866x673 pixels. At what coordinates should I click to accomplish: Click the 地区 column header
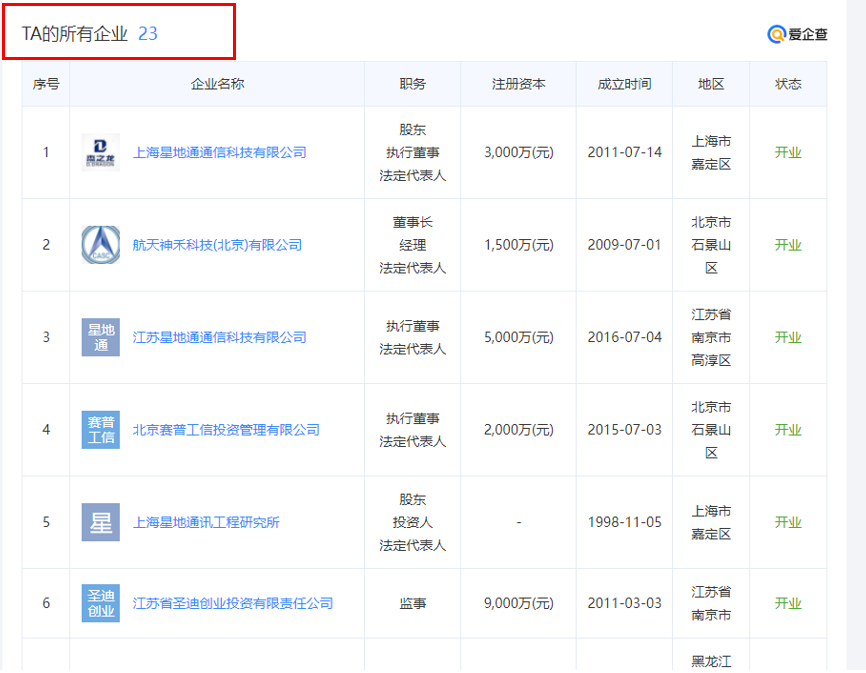coord(711,84)
